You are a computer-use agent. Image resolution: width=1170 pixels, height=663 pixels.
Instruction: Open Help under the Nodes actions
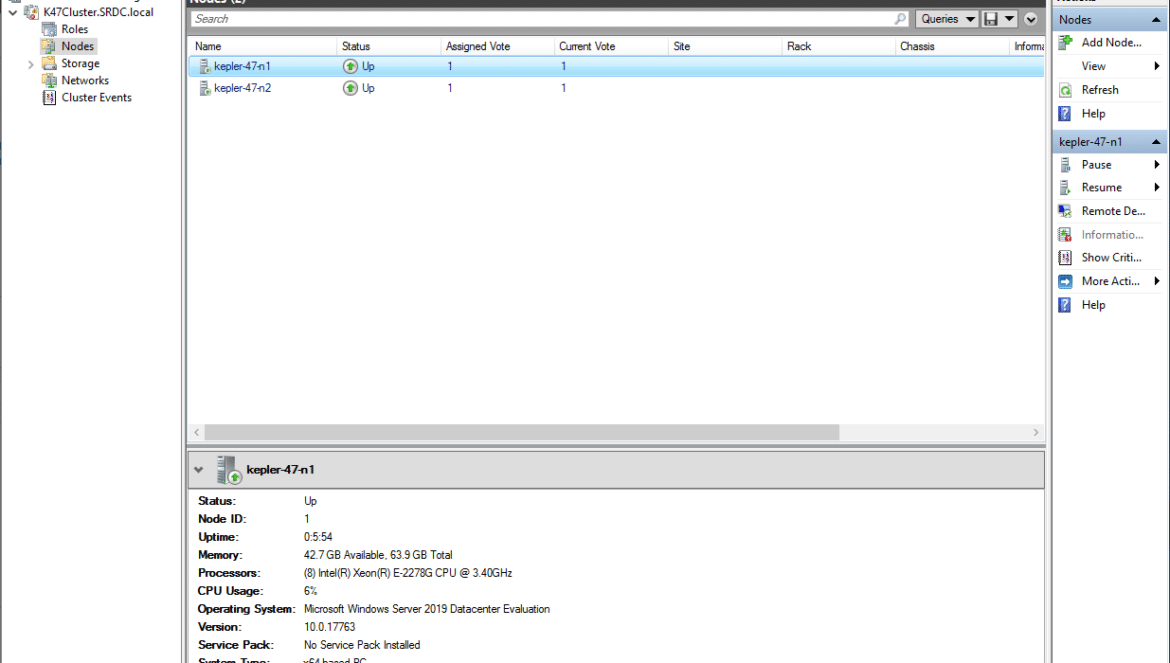1093,114
